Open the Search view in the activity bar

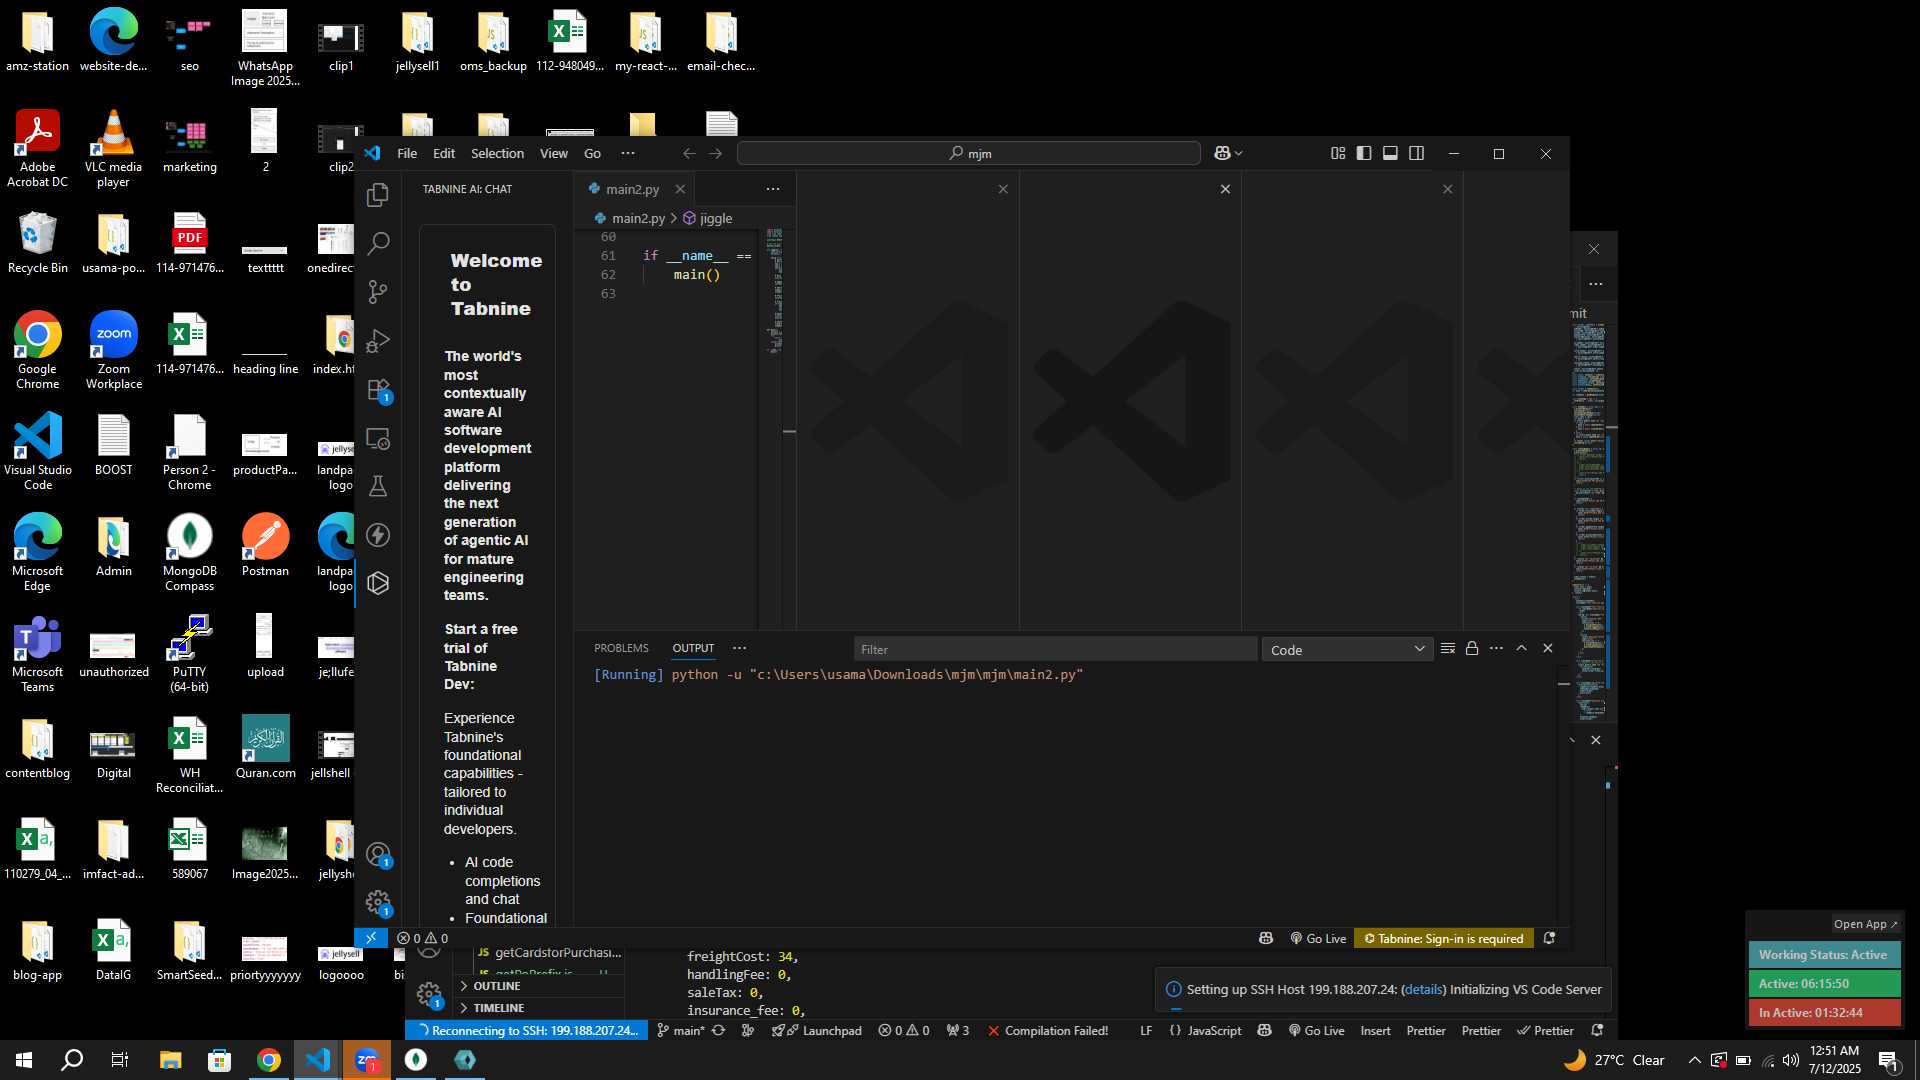pos(378,243)
